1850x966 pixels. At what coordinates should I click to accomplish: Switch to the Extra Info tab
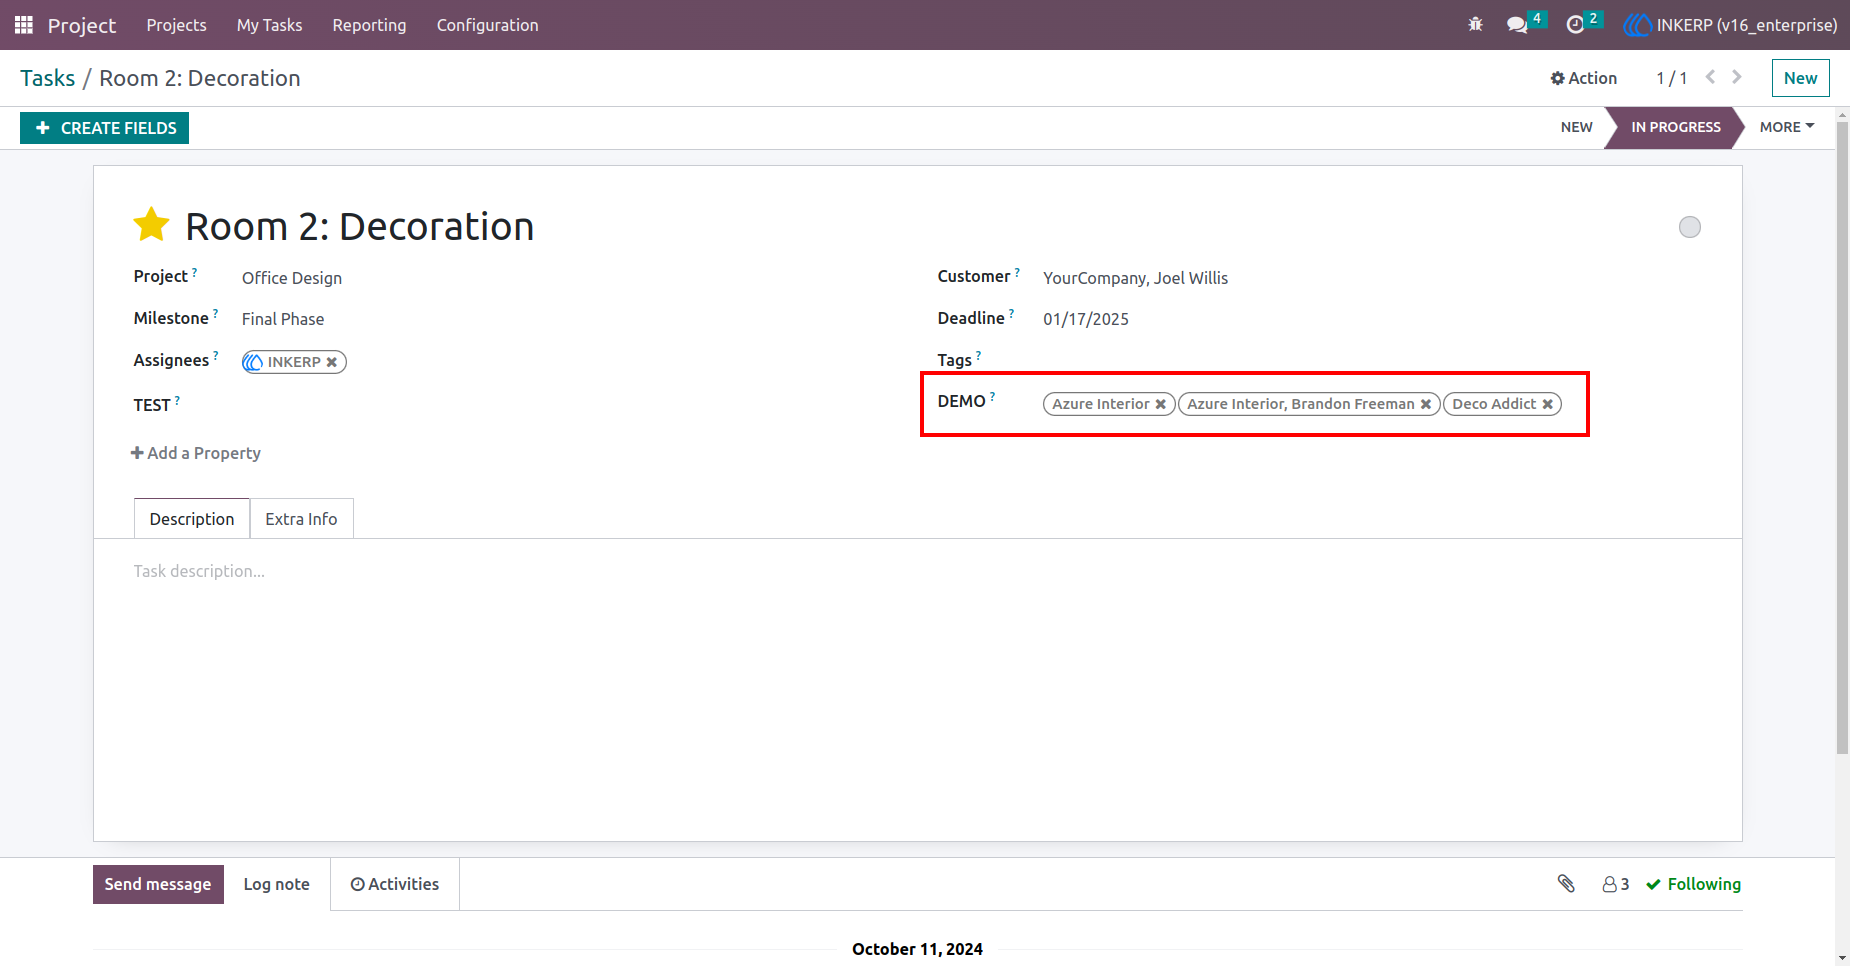301,519
